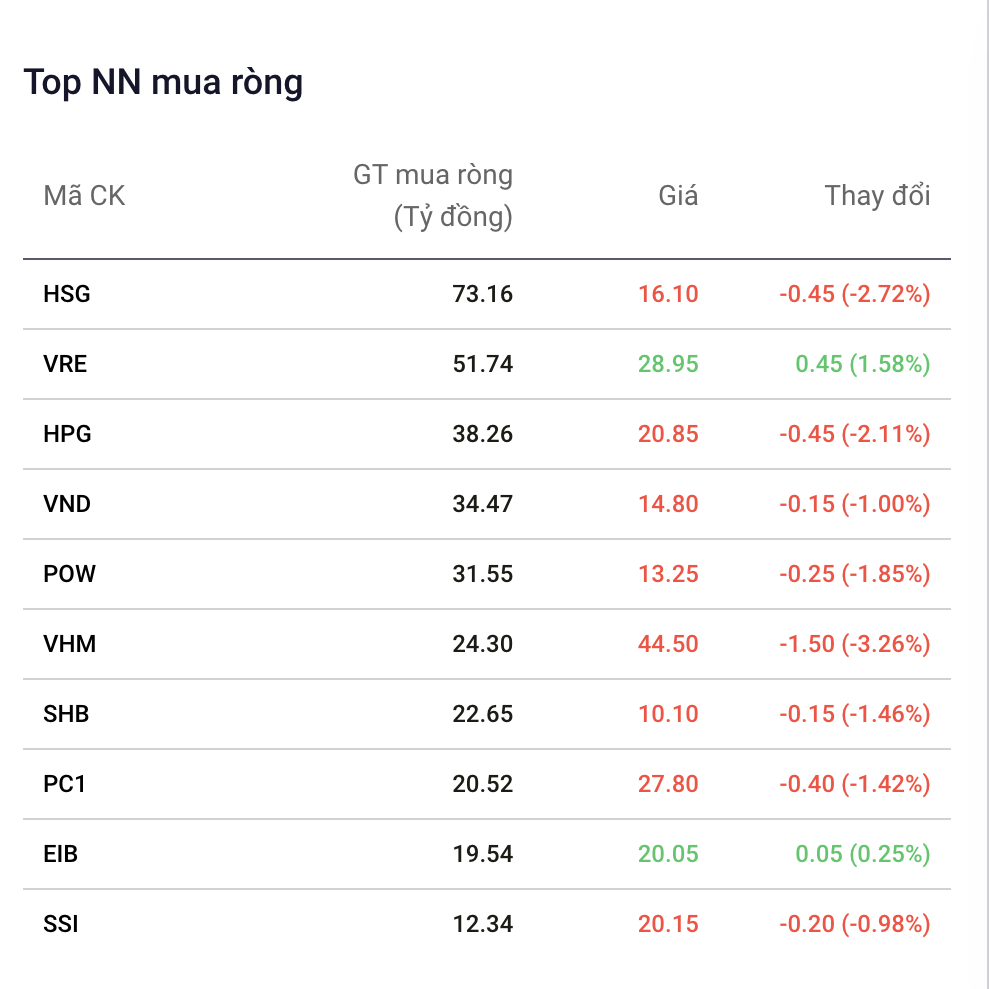Click VRE price 28.95
This screenshot has width=989, height=989.
coord(668,364)
